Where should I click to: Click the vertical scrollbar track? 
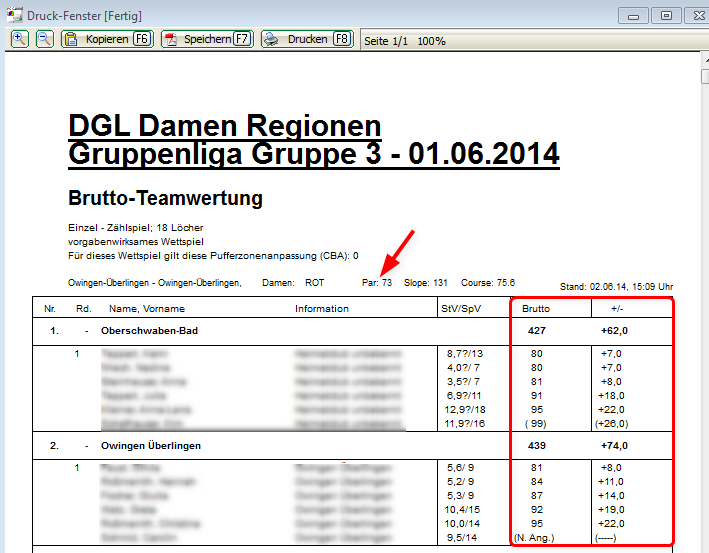[700, 300]
